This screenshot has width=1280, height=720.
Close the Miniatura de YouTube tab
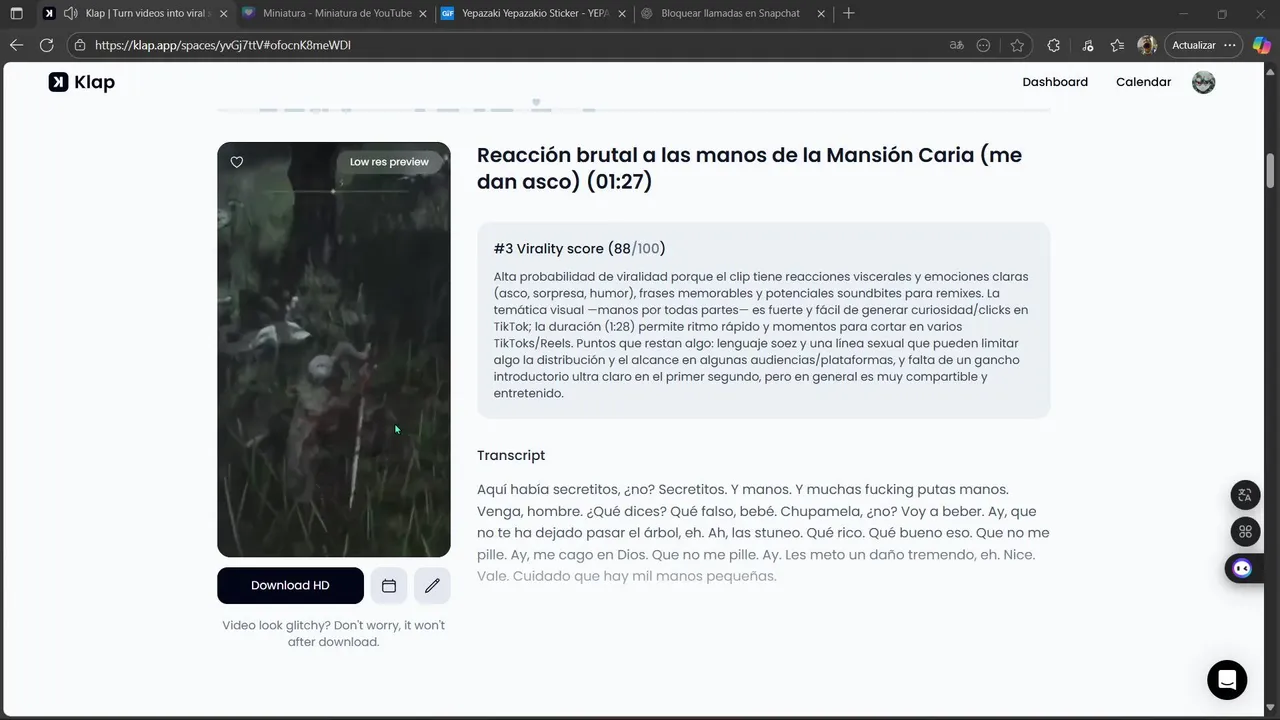pyautogui.click(x=422, y=13)
